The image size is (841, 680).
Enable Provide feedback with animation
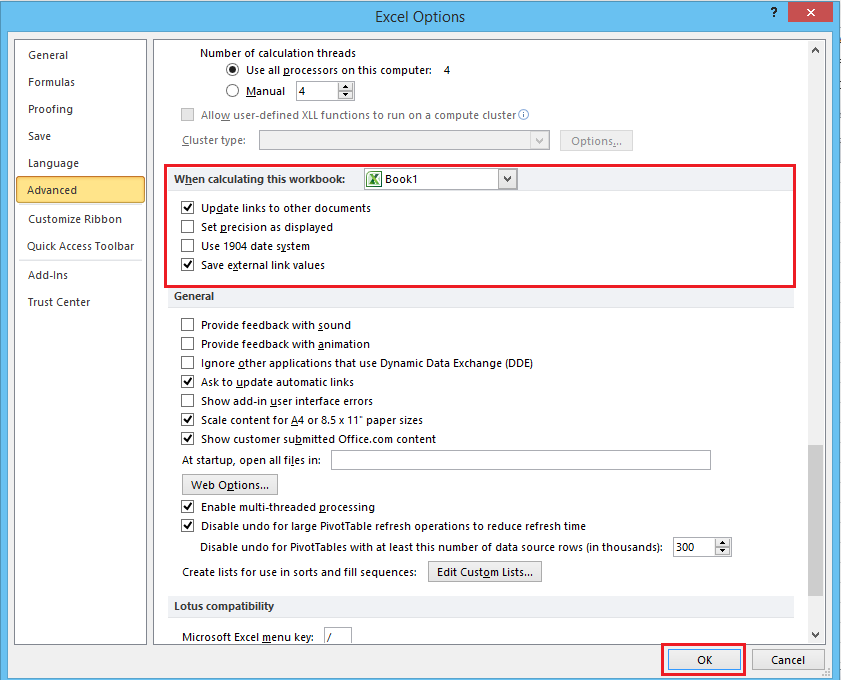[187, 343]
